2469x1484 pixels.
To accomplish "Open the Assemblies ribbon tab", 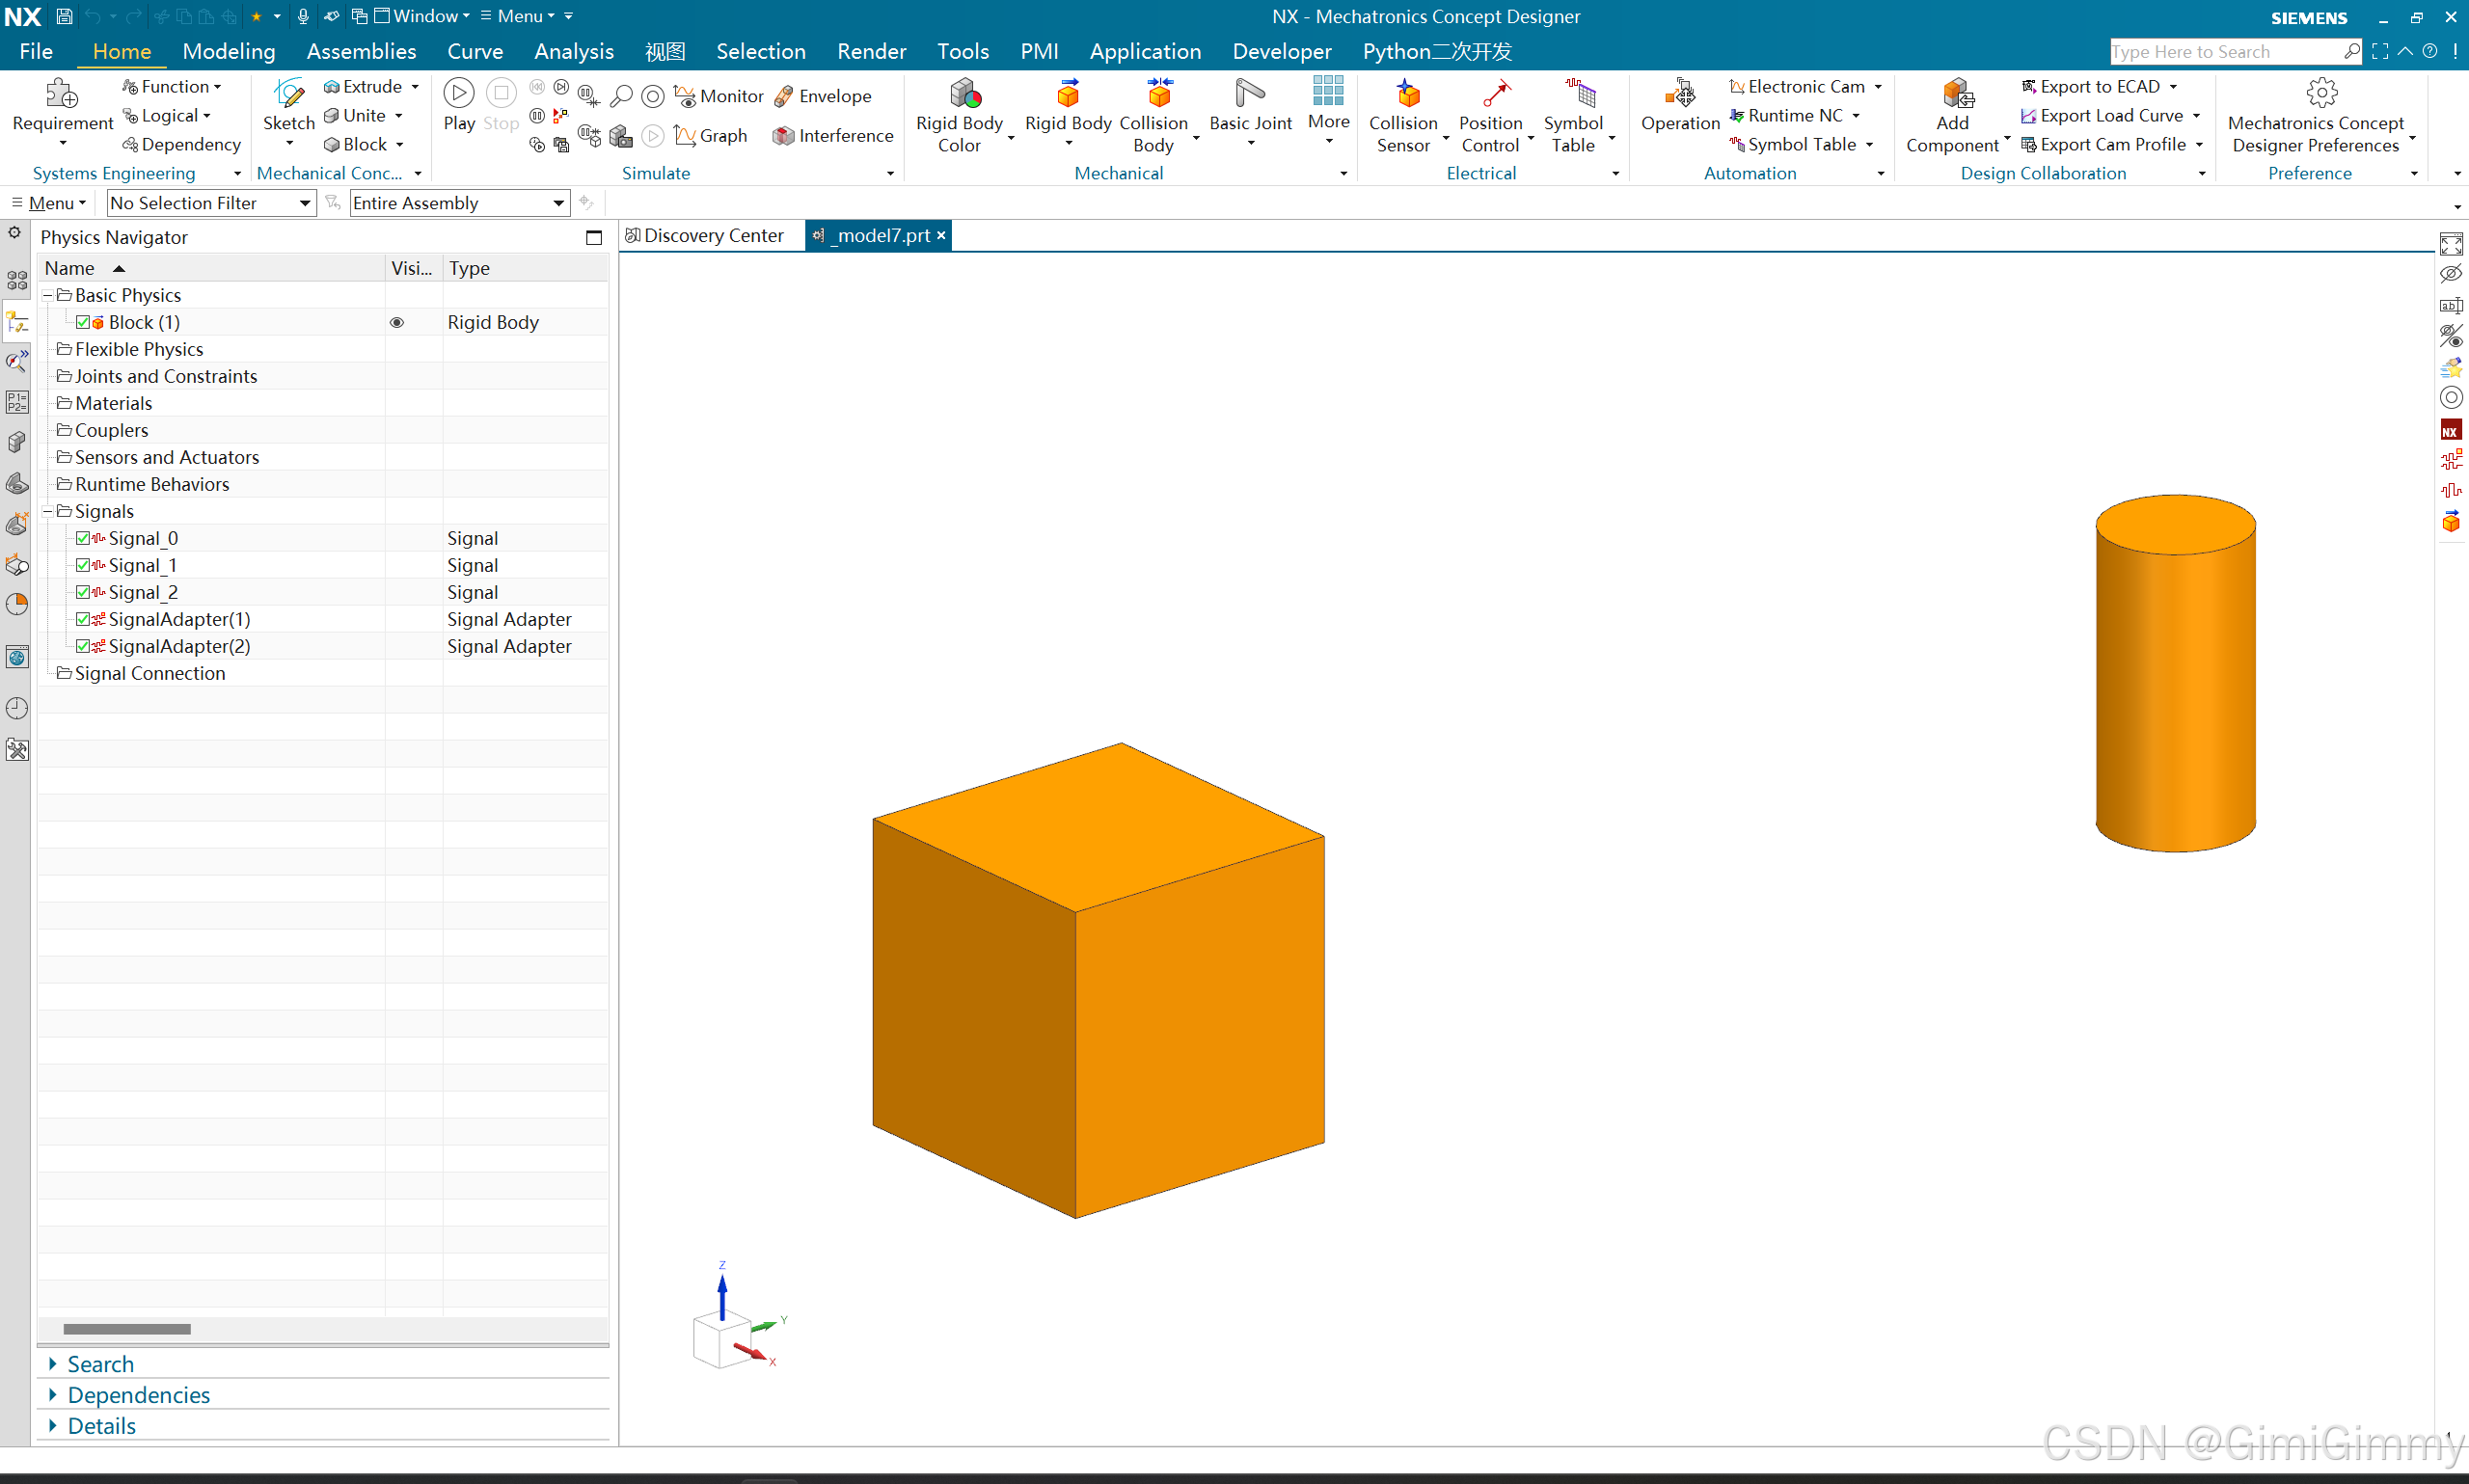I will click(x=361, y=51).
